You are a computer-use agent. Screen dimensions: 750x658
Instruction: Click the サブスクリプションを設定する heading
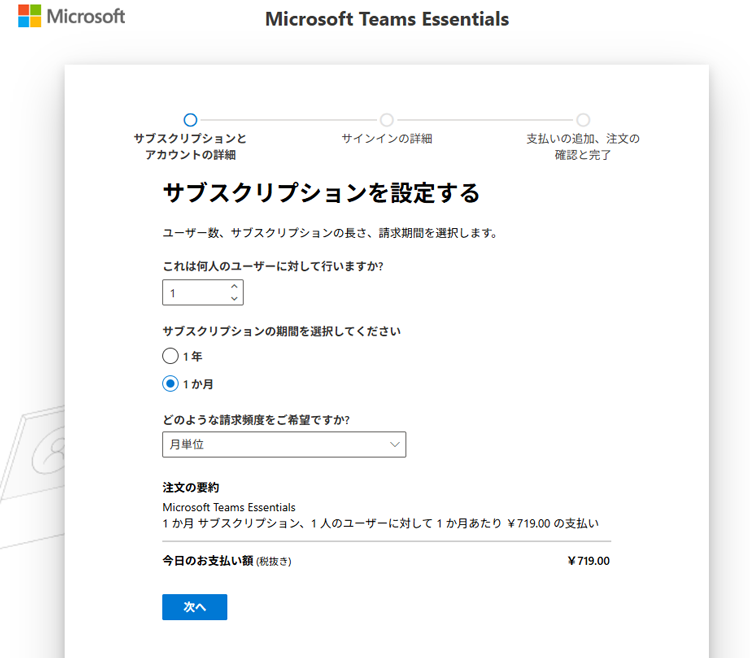321,193
